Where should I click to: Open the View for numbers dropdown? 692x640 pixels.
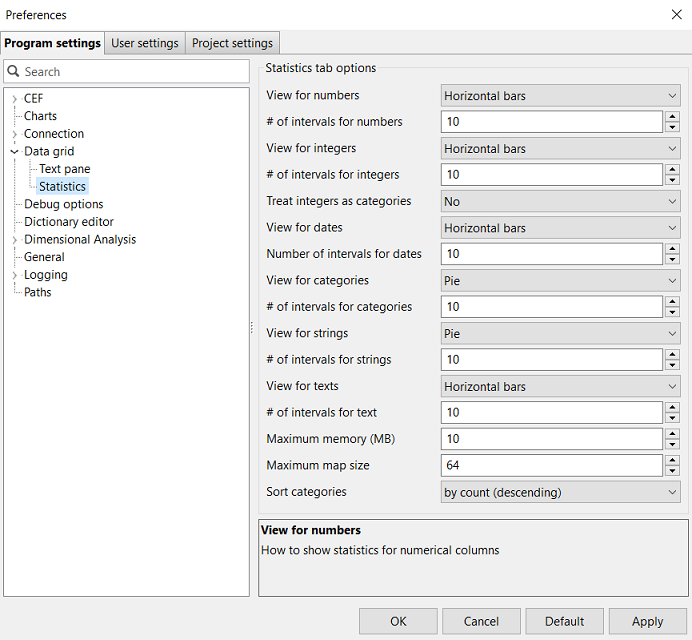click(560, 96)
